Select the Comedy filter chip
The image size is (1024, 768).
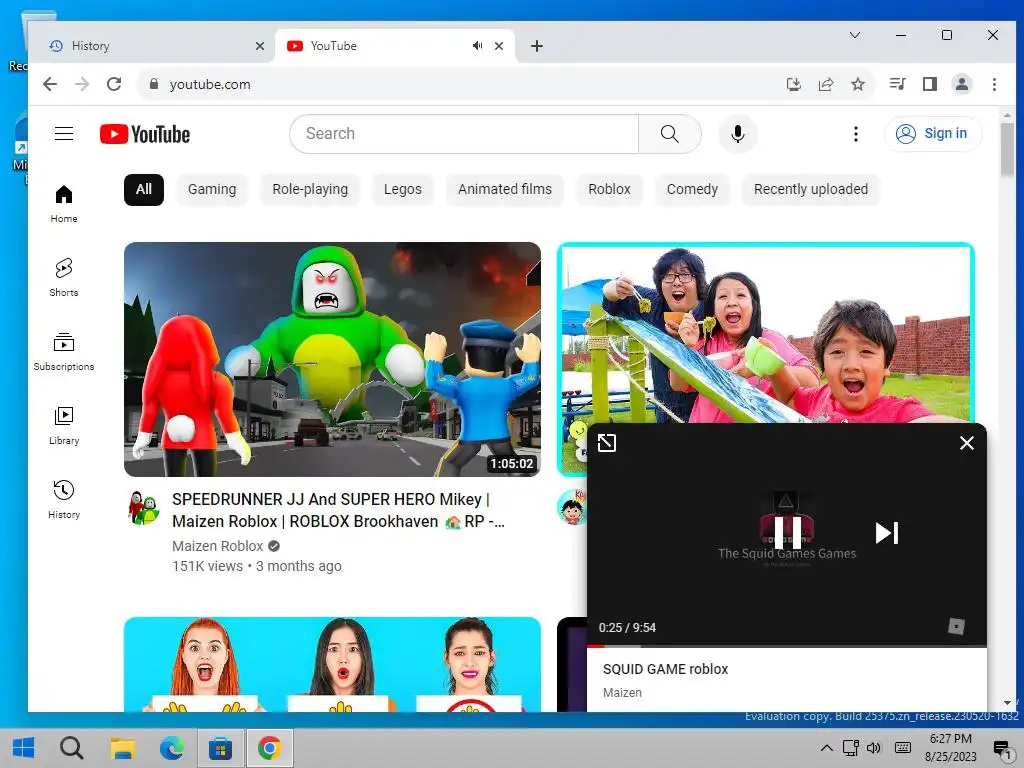tap(692, 189)
